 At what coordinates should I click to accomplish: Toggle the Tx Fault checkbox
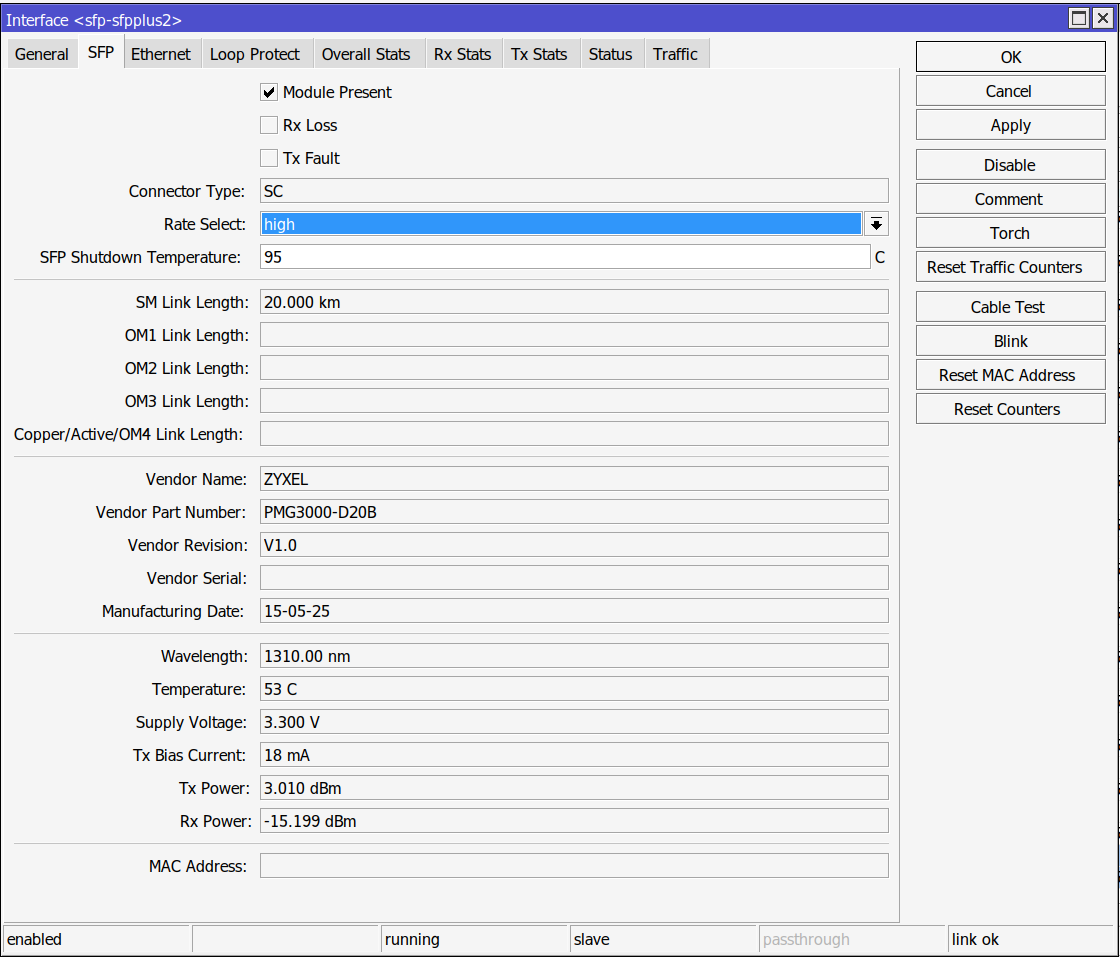click(269, 158)
